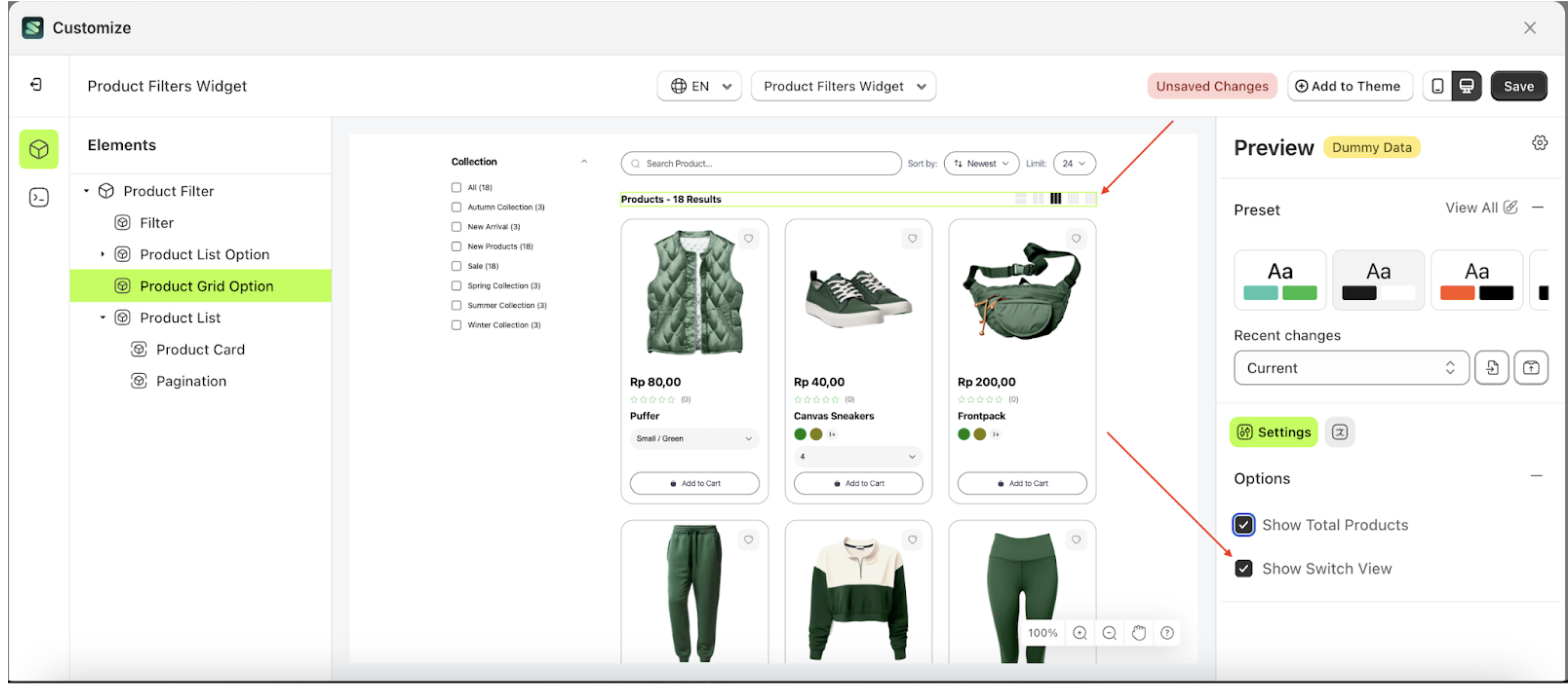Select the teal and green preset swatch
1568x690 pixels.
1280,280
